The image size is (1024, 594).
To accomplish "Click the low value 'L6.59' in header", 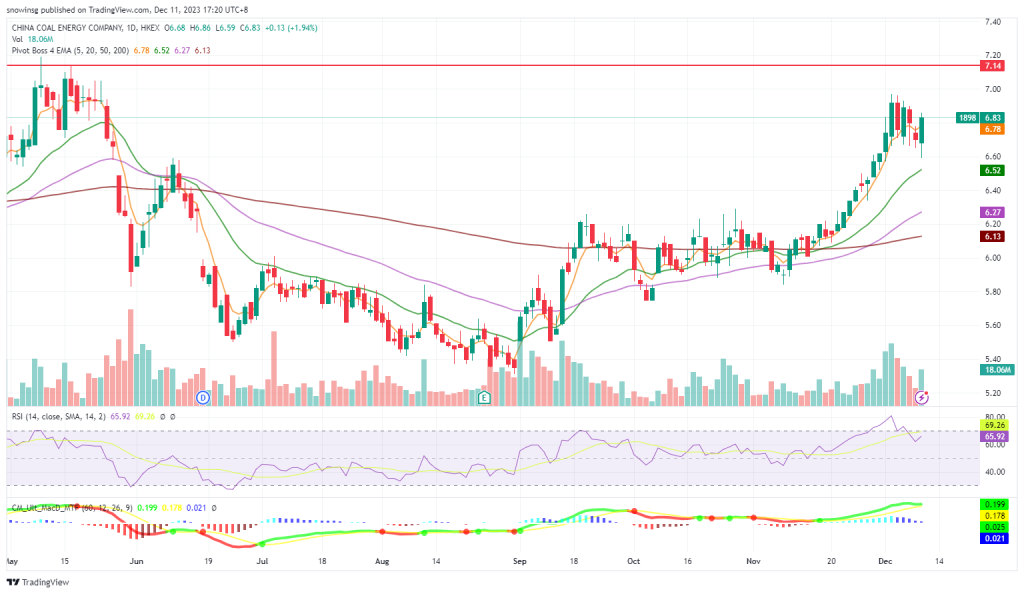I will tap(225, 28).
